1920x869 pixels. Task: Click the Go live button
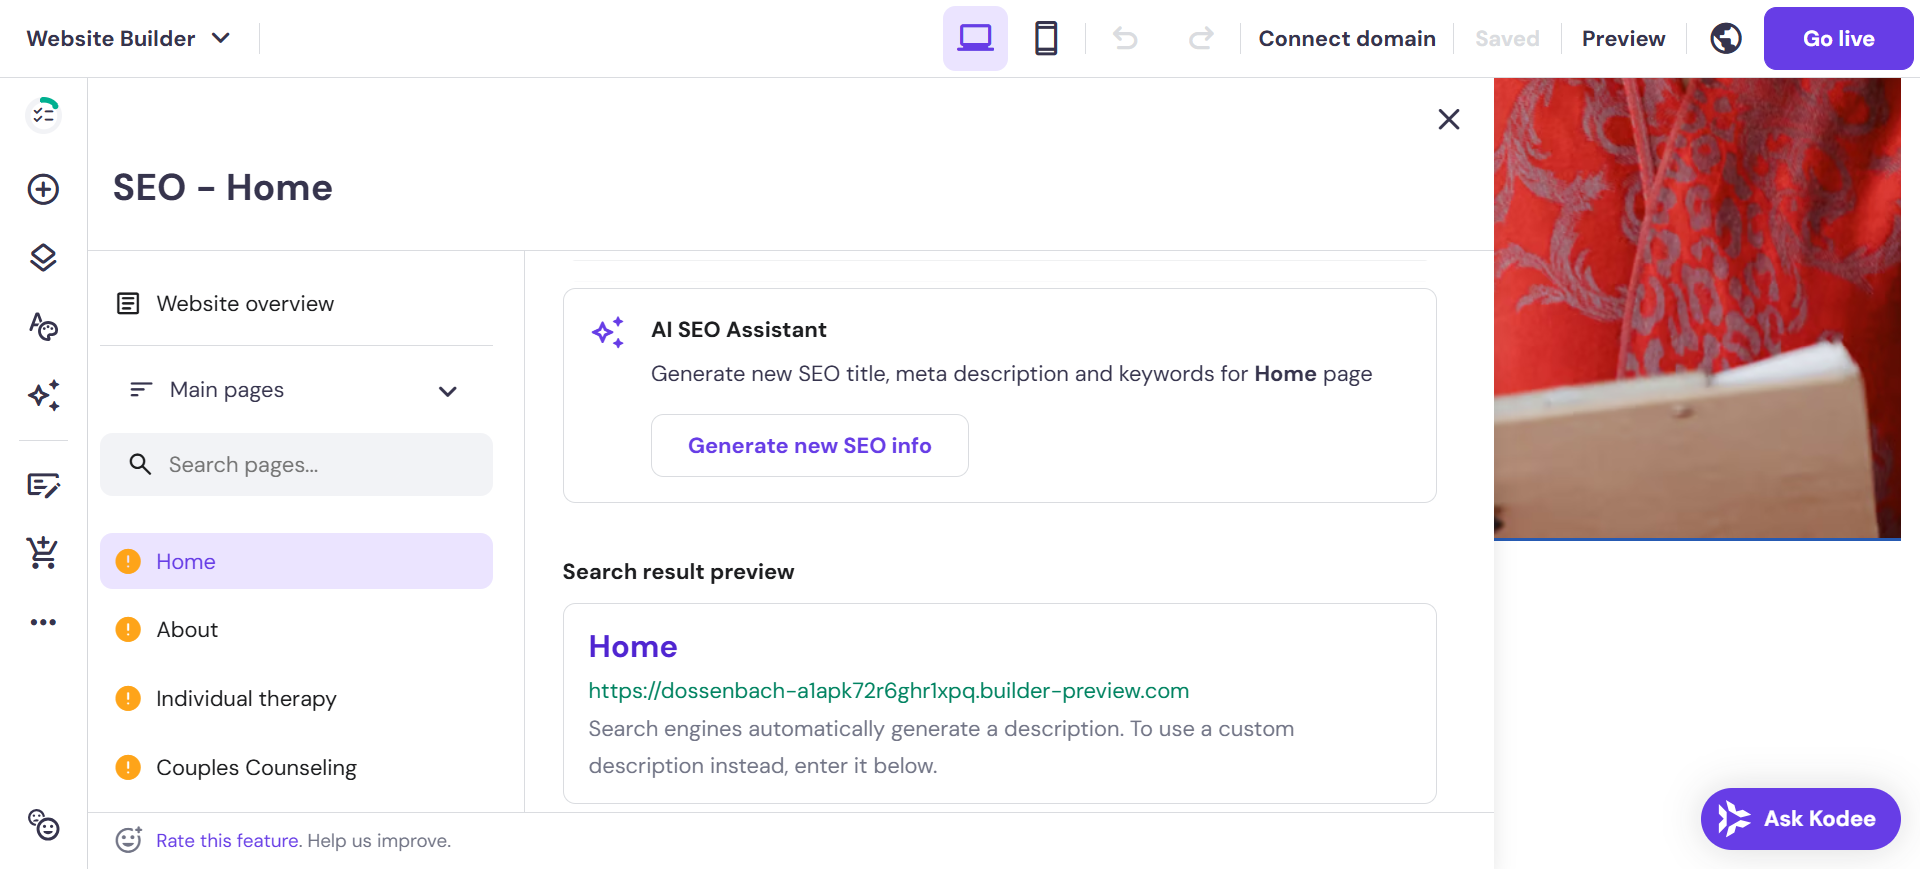pyautogui.click(x=1839, y=38)
